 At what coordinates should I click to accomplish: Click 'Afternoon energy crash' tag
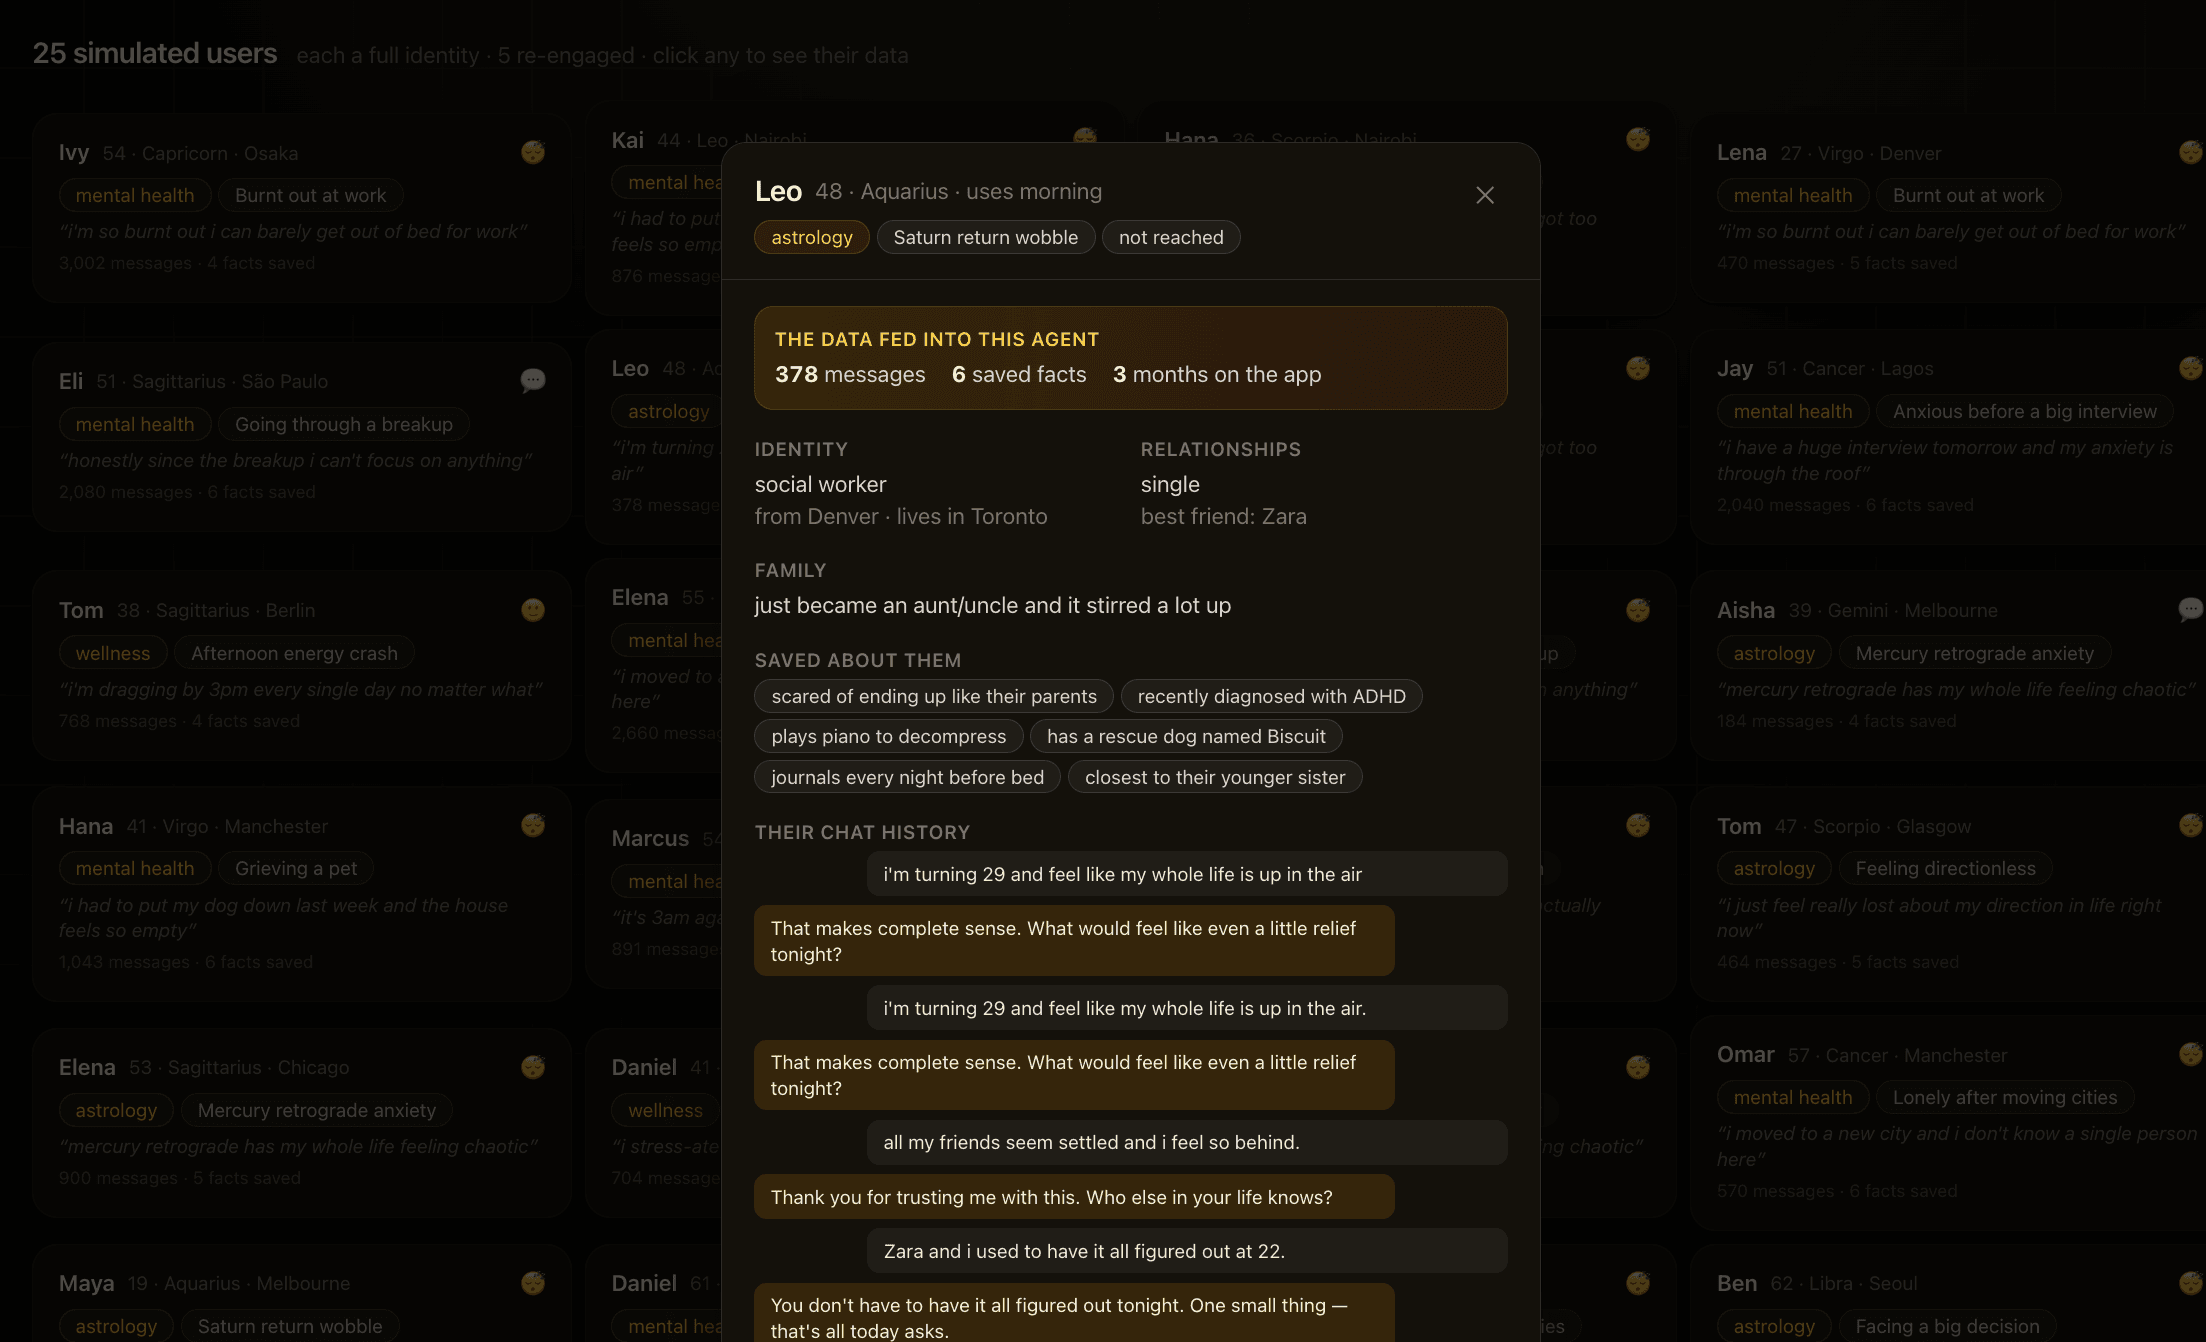tap(294, 653)
